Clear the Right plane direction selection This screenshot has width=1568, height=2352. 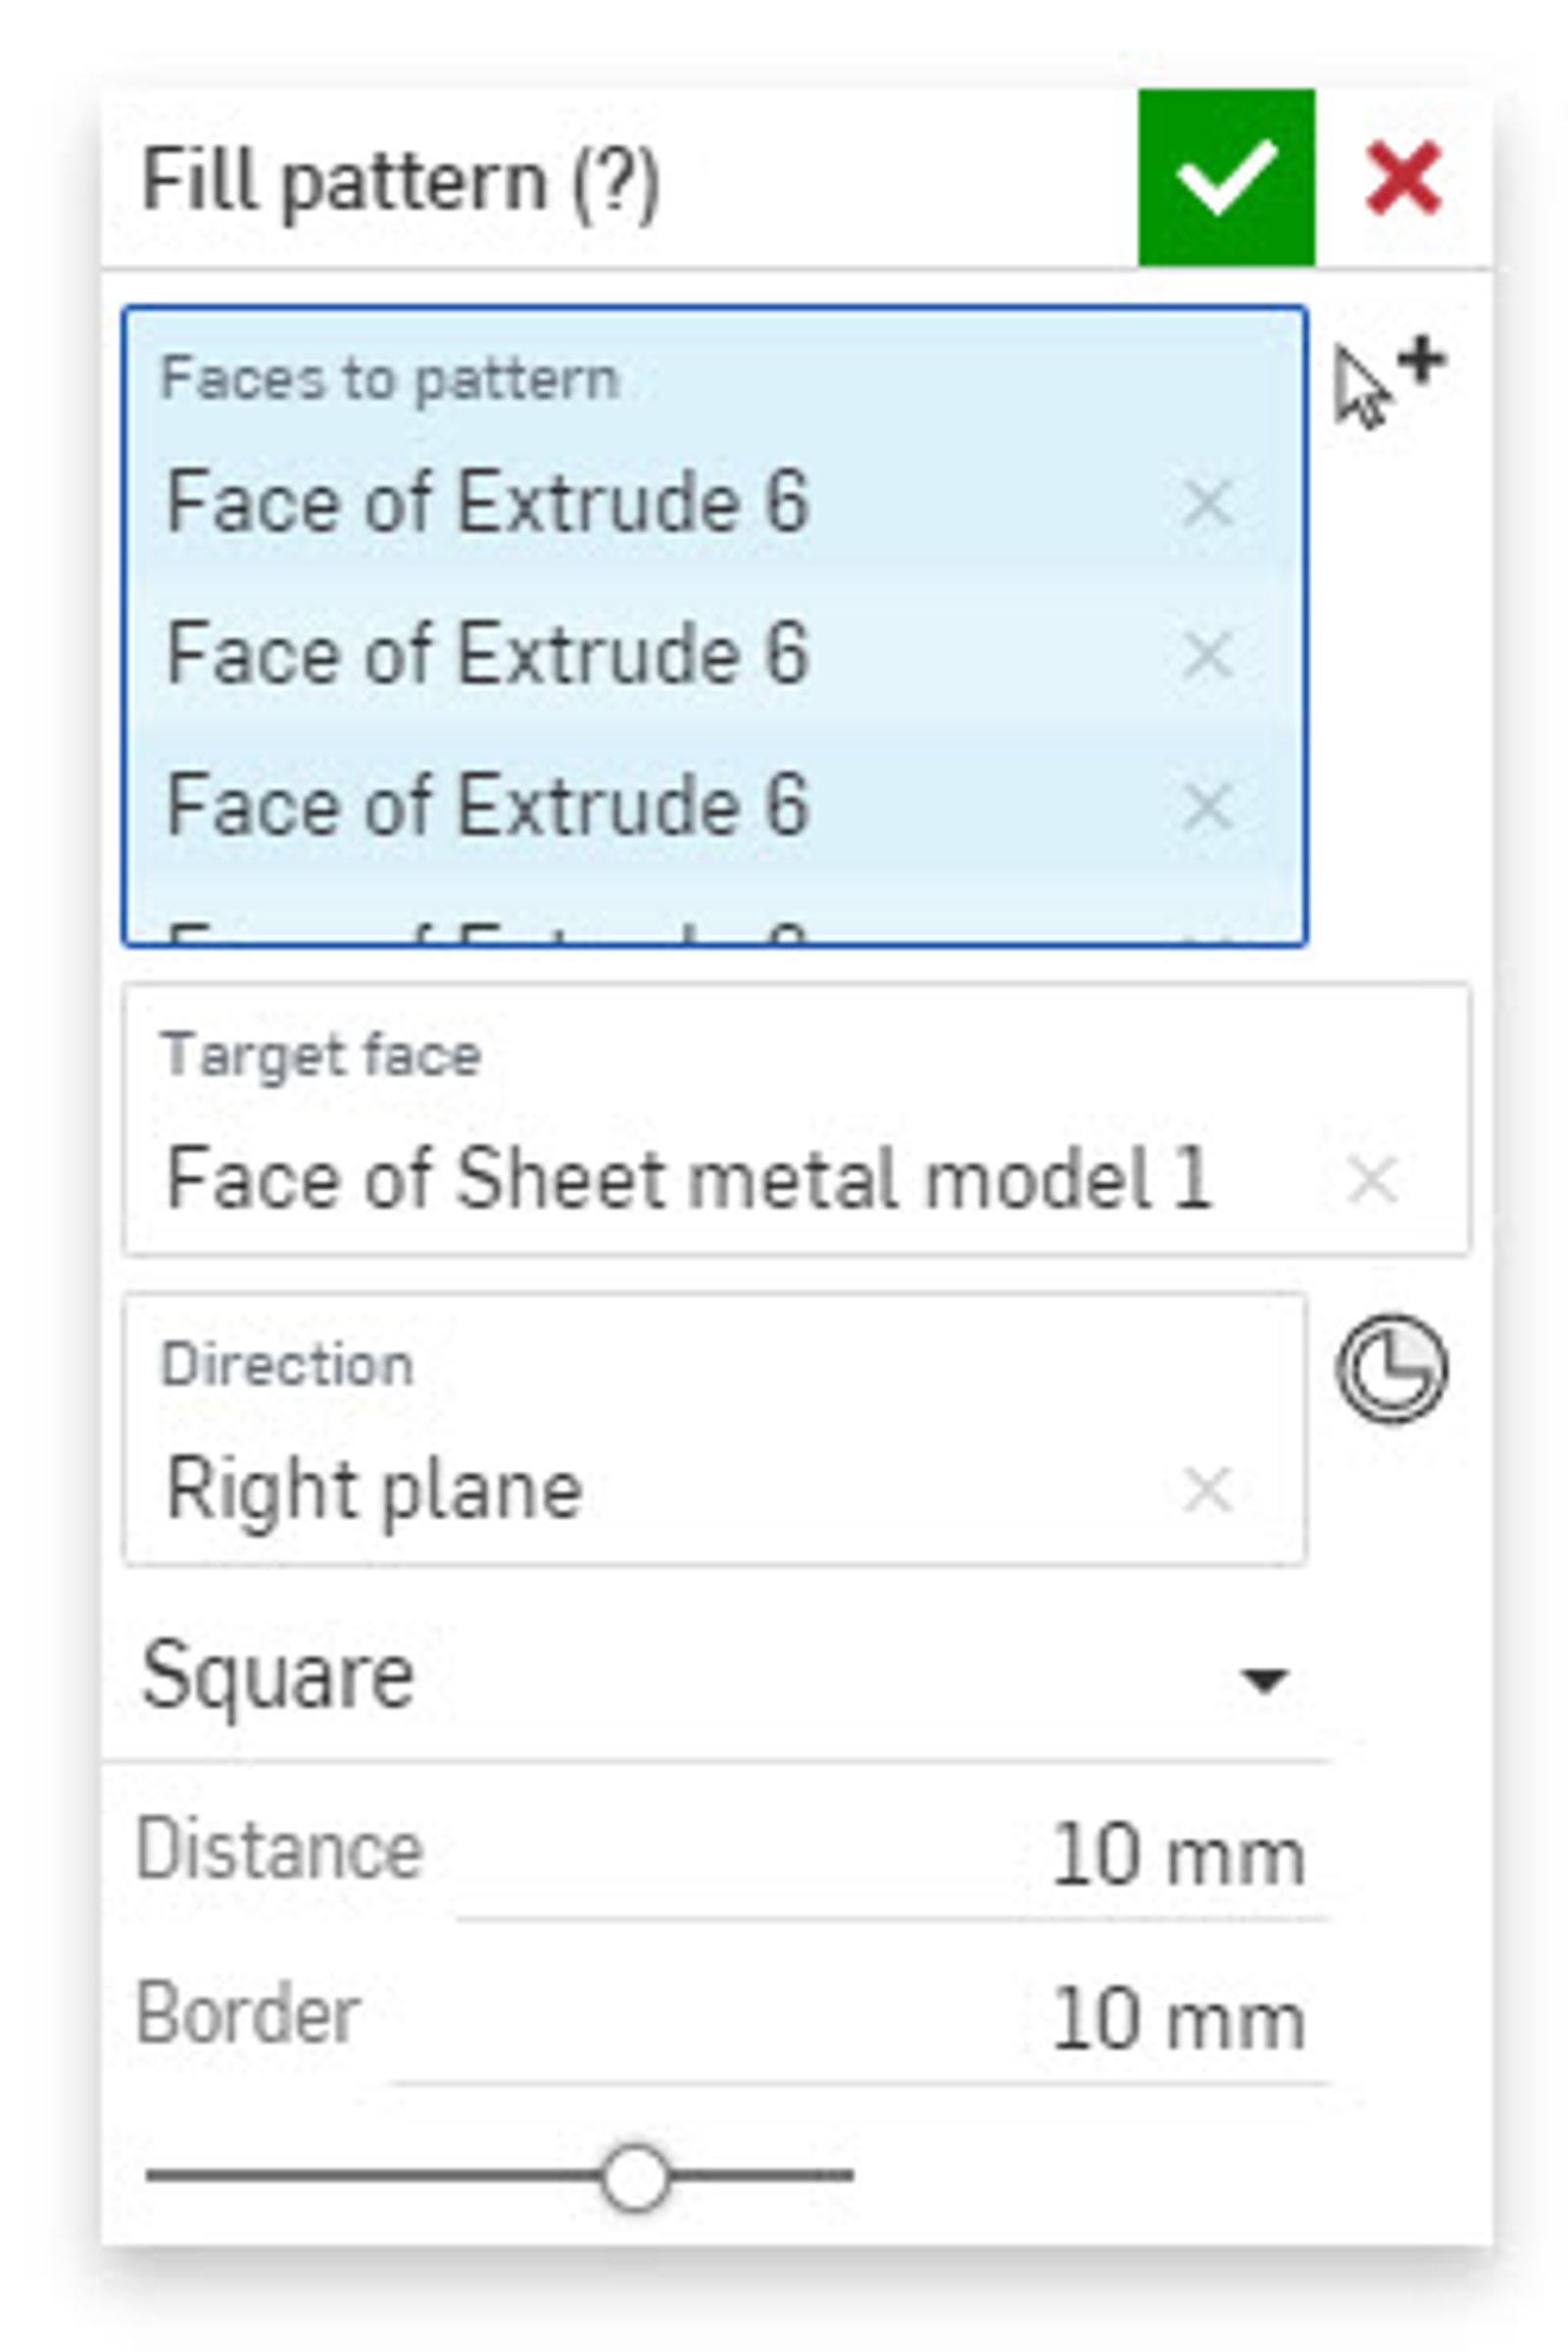[1207, 1490]
